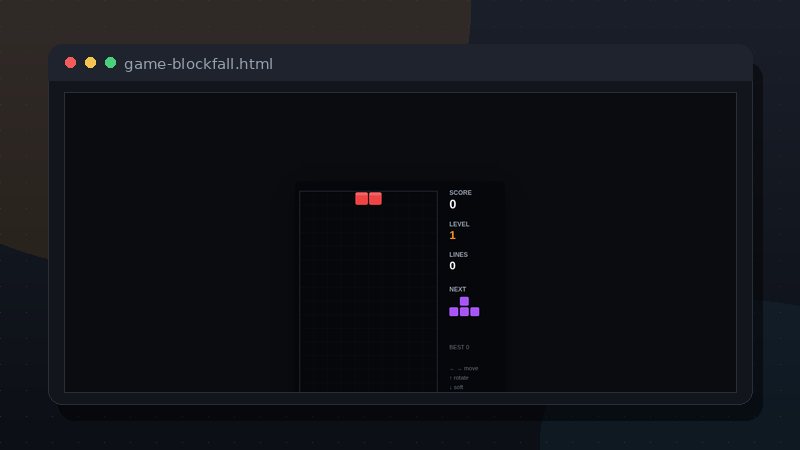Click the NEXT label
This screenshot has width=800, height=450.
tap(457, 289)
